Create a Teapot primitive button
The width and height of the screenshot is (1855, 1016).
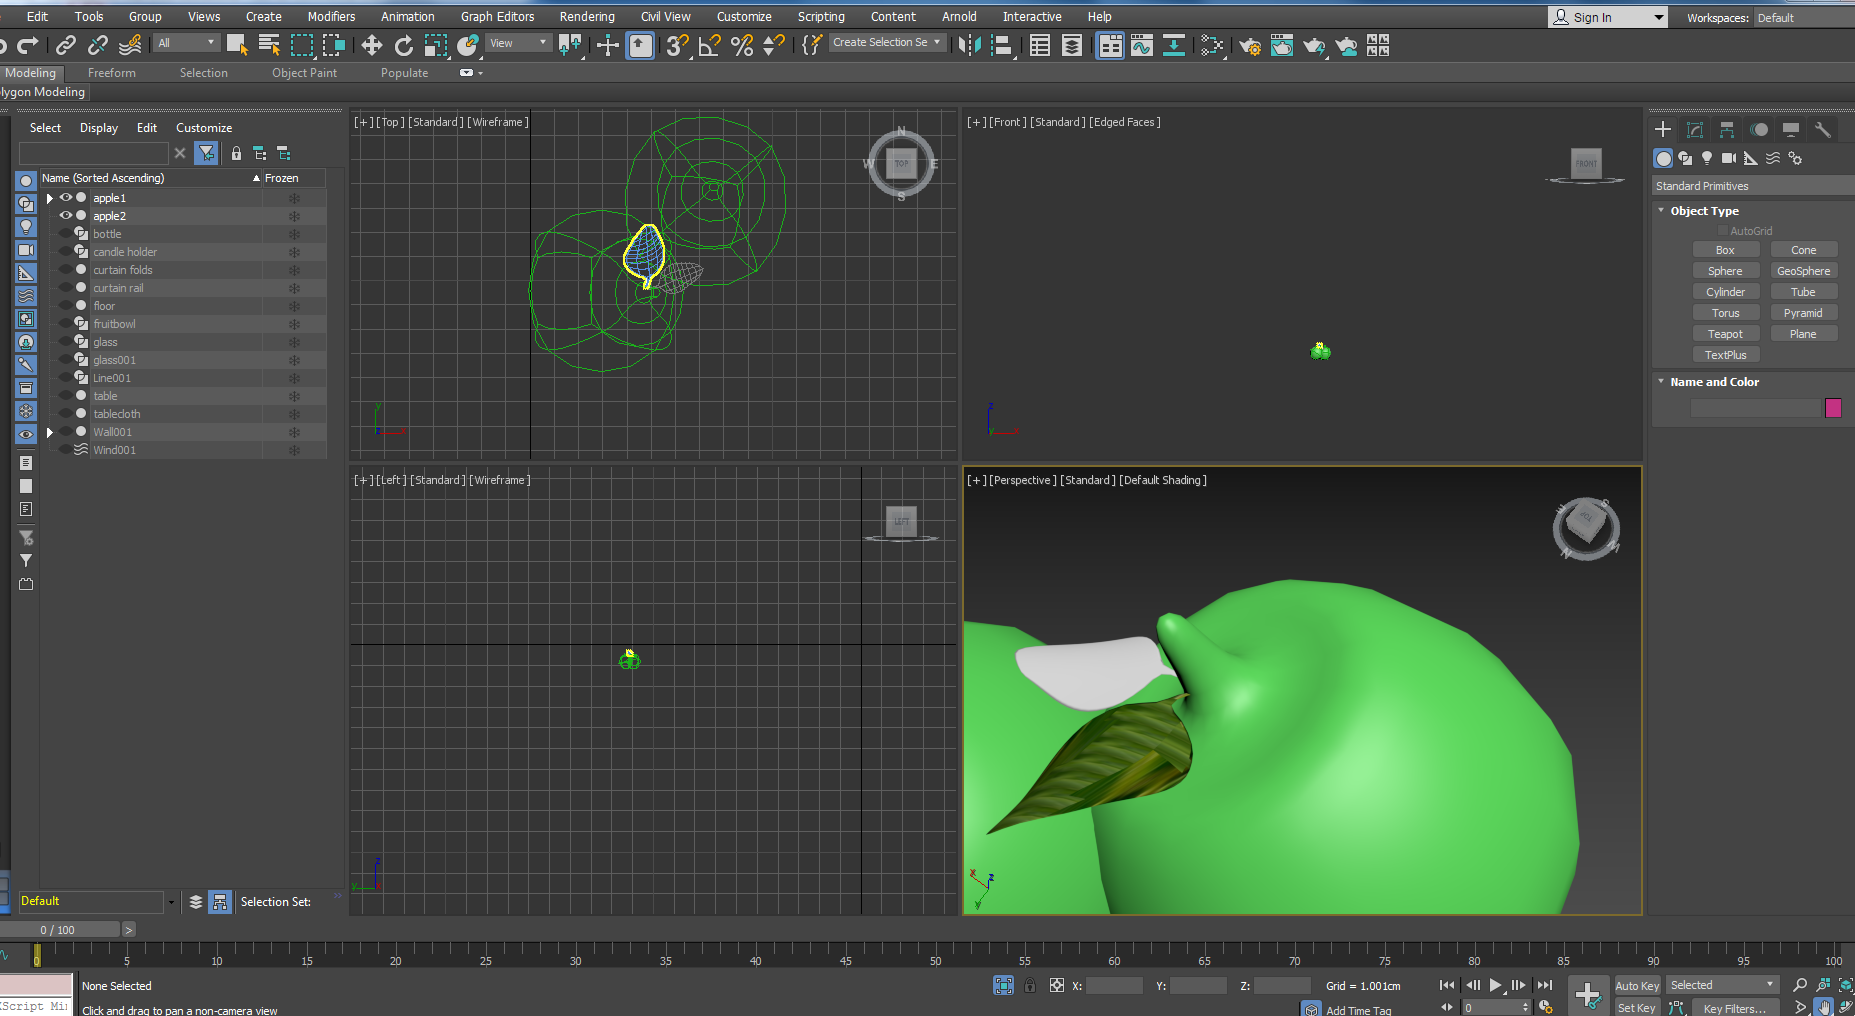point(1725,334)
